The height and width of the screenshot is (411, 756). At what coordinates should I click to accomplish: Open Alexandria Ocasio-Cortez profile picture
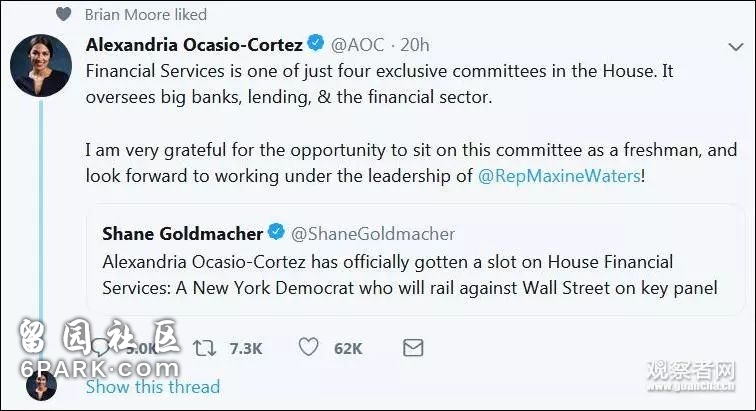click(x=41, y=65)
